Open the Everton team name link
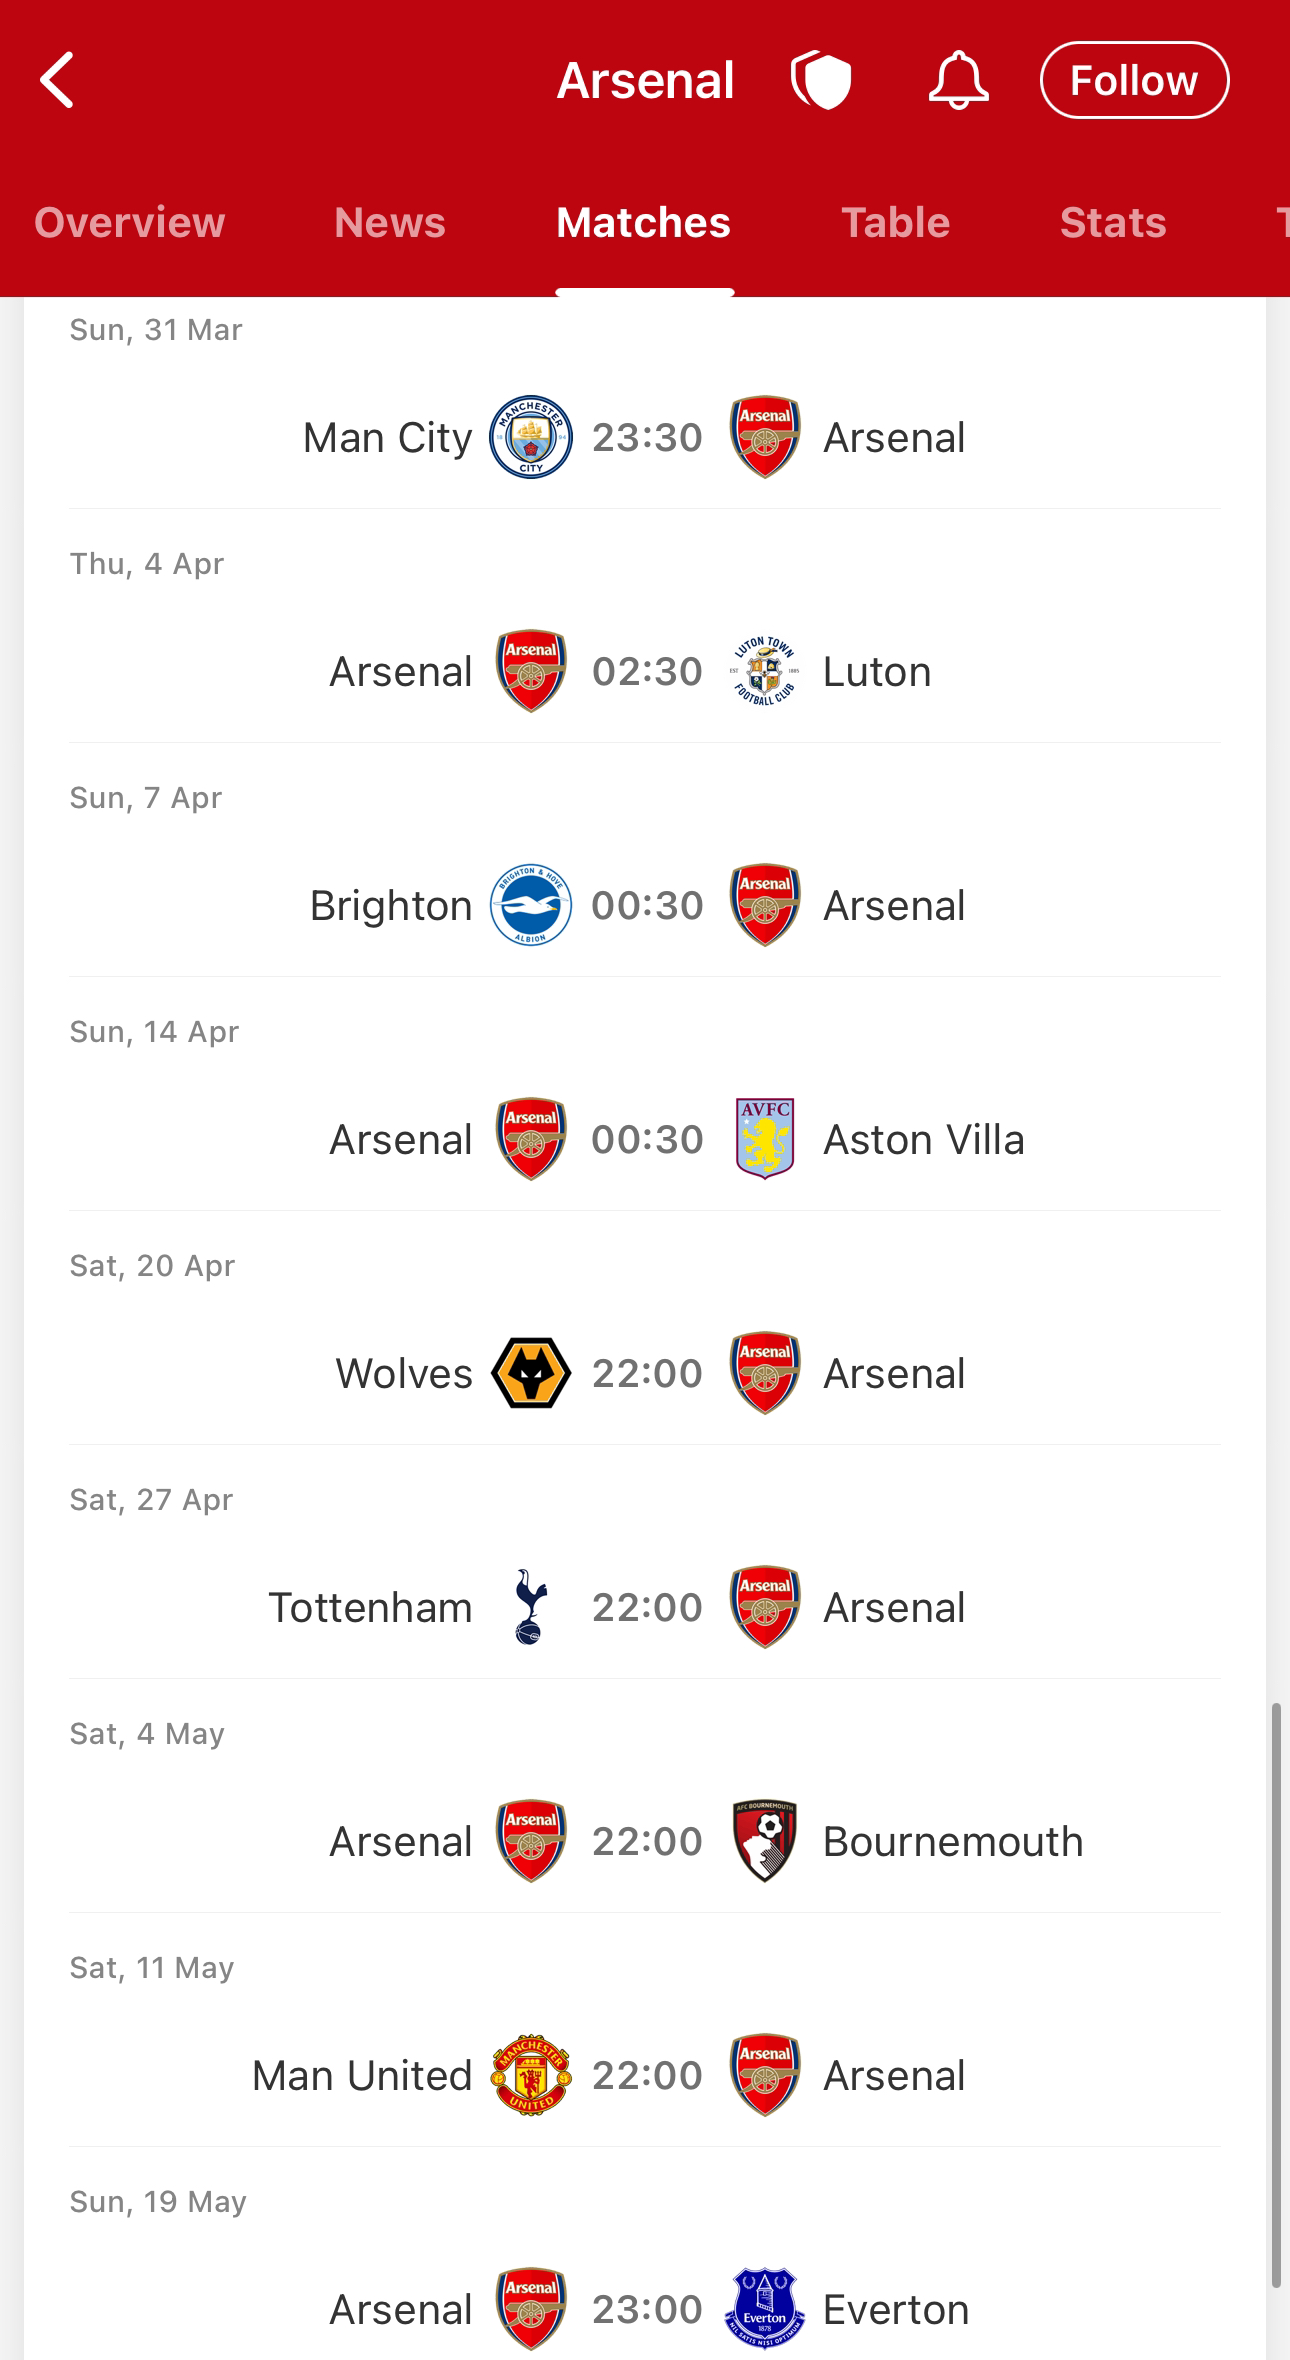Screen dimensions: 1290x2360 896,2309
